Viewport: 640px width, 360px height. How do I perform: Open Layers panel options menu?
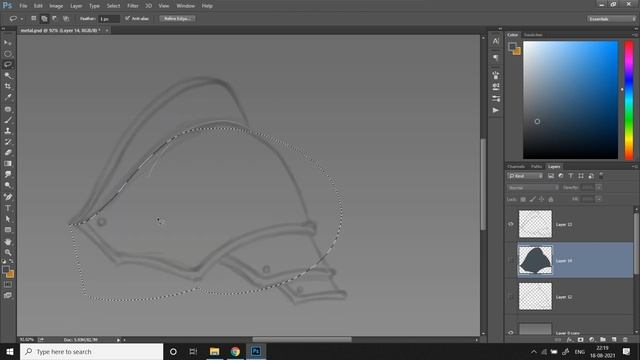click(634, 167)
